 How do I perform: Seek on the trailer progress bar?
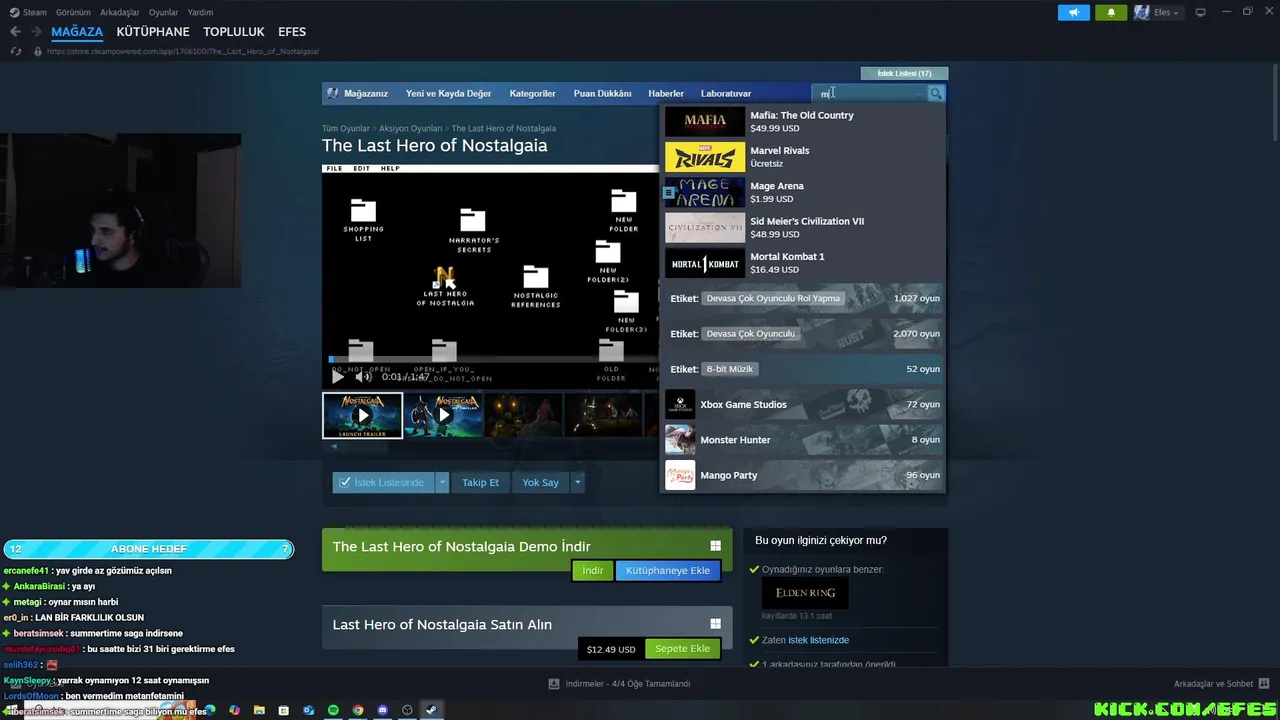click(494, 359)
